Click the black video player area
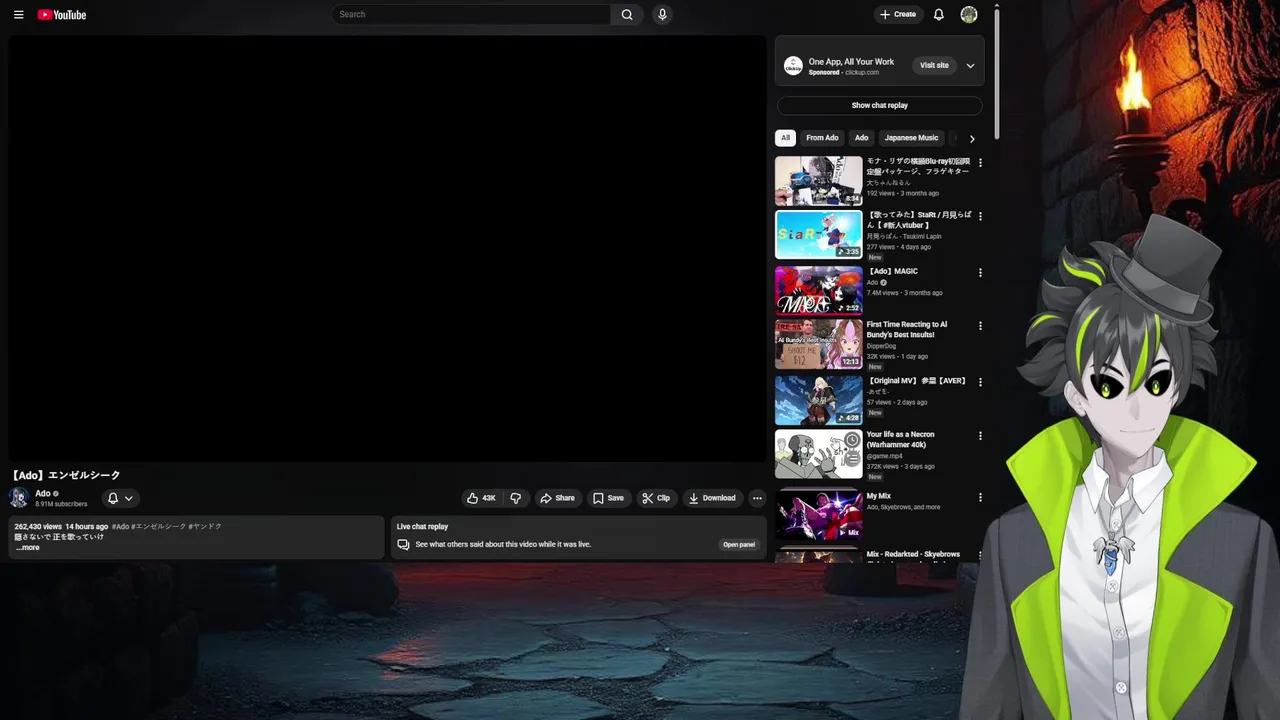 point(387,249)
